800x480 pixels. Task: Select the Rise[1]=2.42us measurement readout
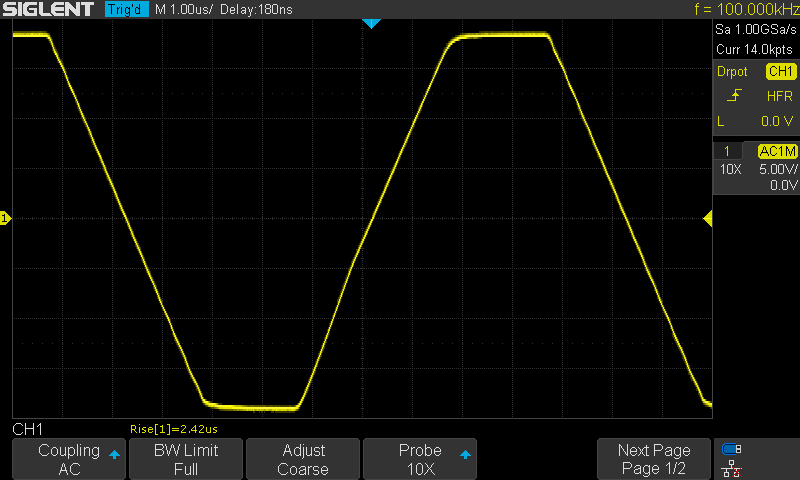pos(173,429)
